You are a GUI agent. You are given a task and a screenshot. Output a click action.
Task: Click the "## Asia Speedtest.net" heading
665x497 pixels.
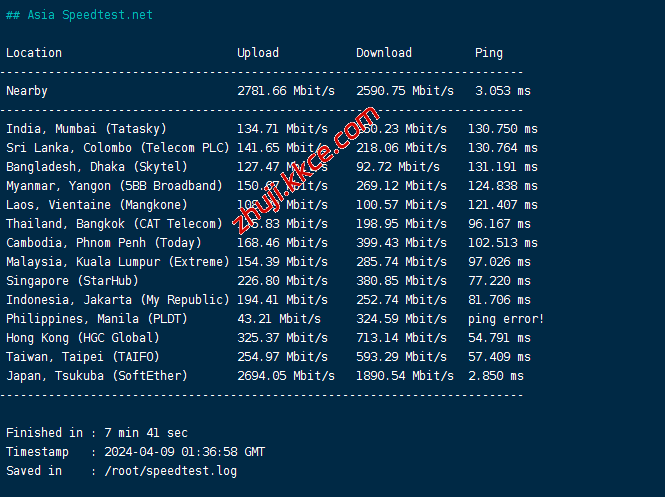(80, 15)
